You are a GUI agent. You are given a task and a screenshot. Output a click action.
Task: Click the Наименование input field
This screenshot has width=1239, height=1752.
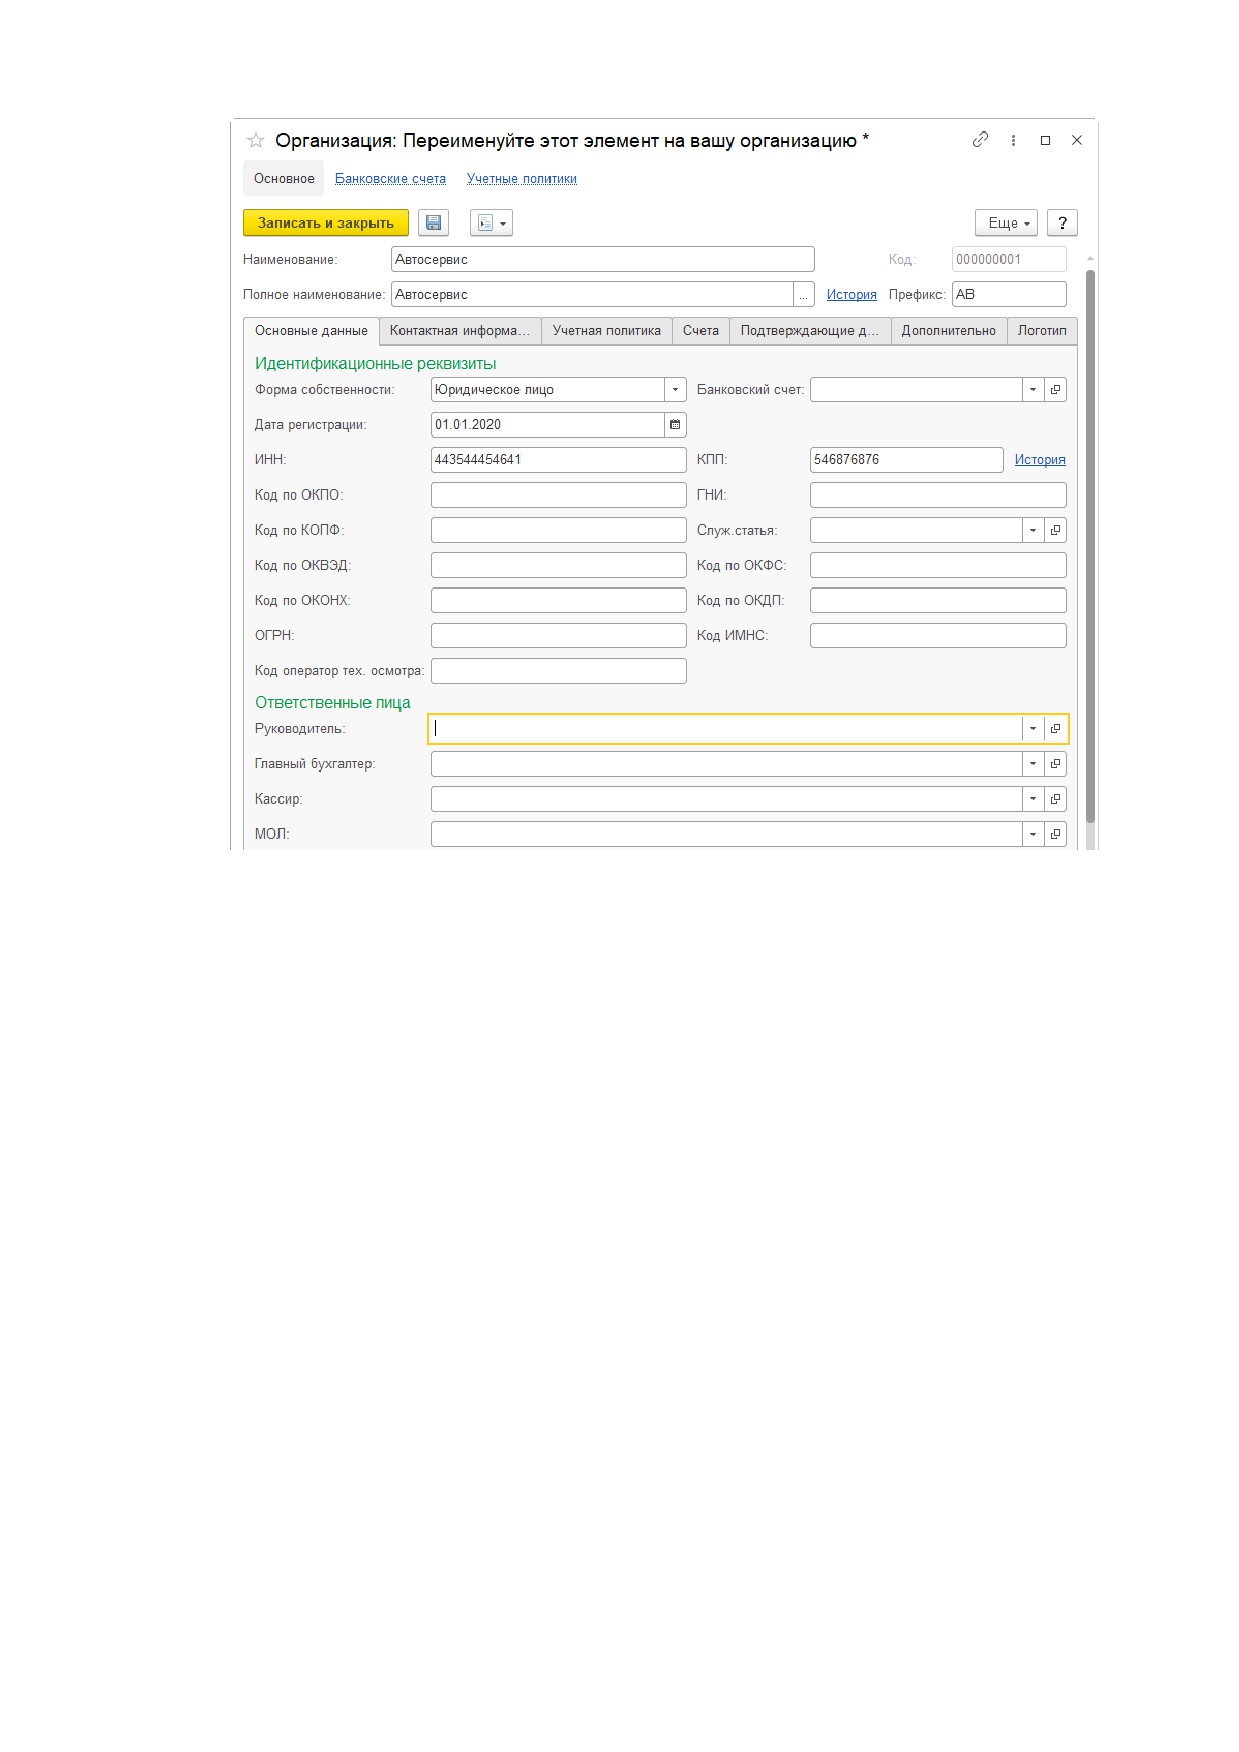603,260
